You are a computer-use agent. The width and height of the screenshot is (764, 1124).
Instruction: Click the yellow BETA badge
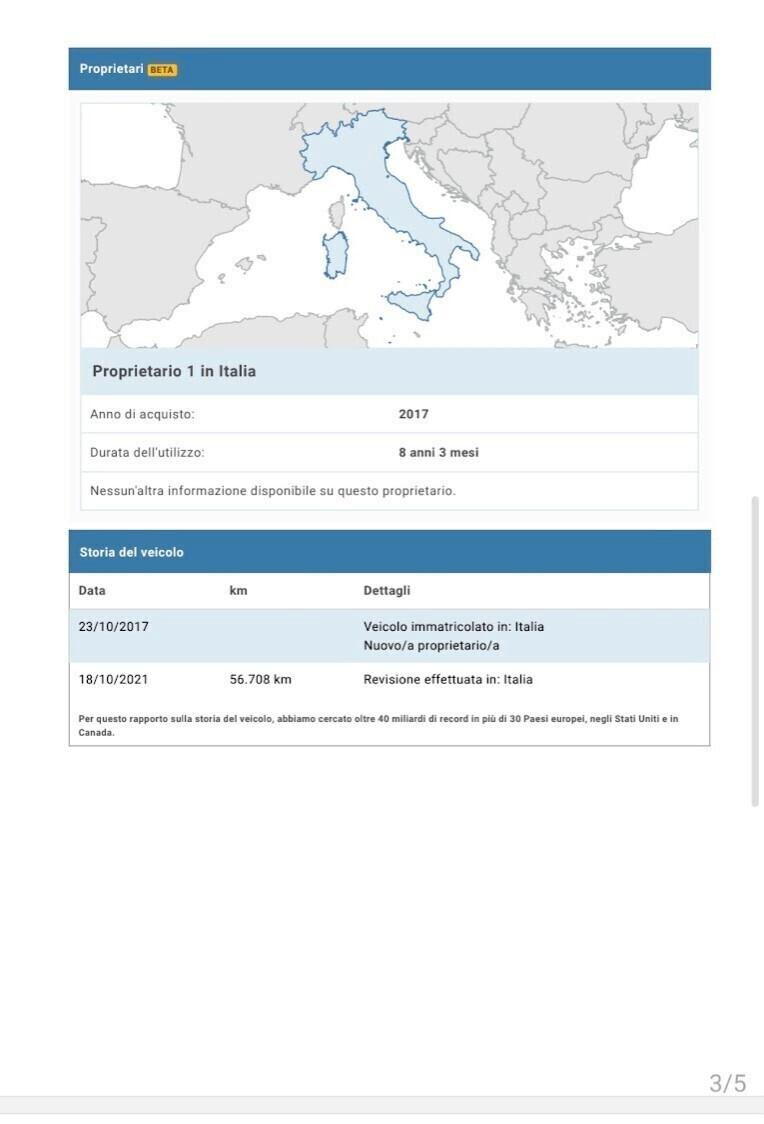162,70
